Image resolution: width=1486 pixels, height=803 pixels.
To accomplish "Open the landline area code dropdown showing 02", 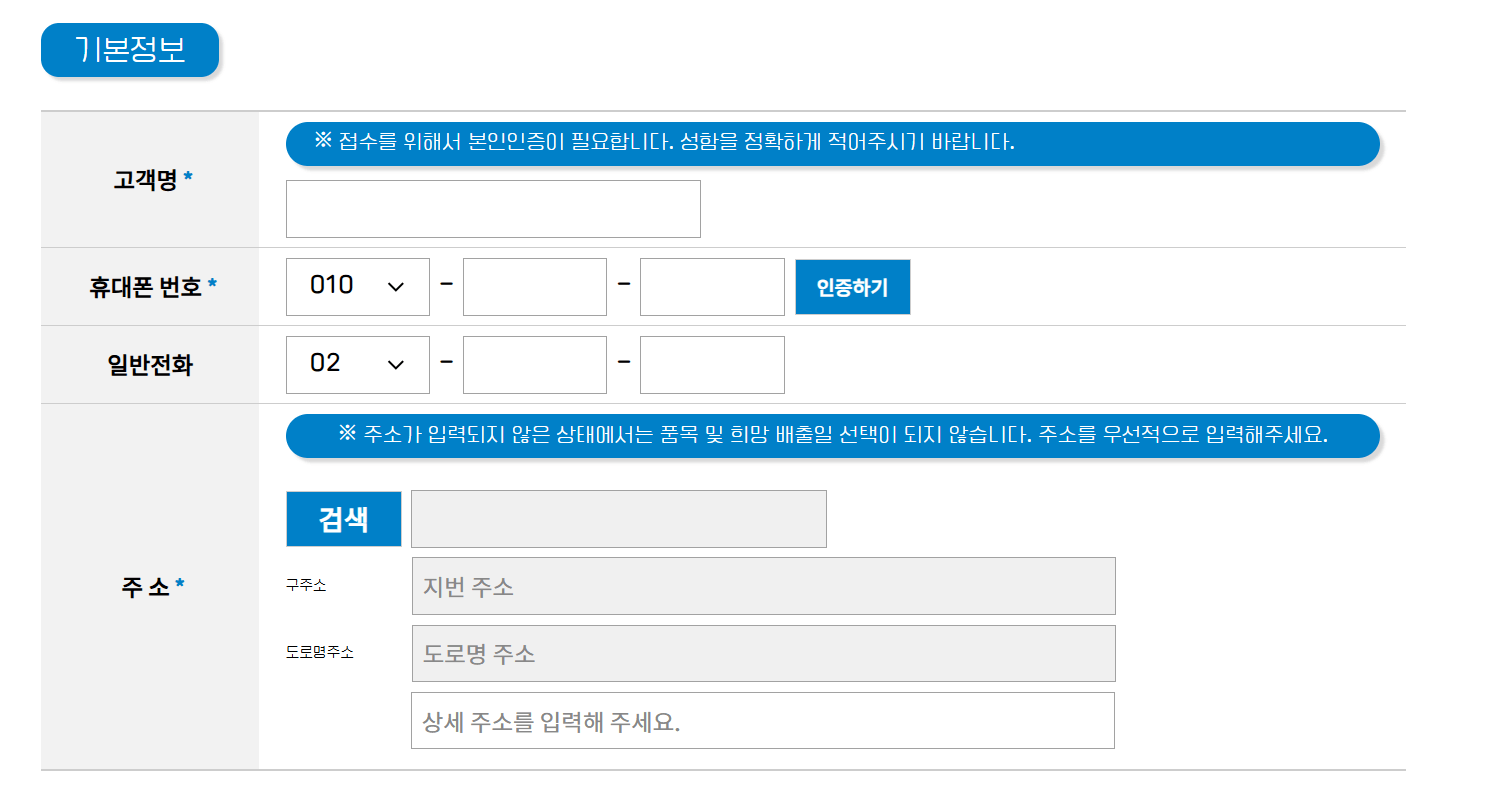I will tap(357, 364).
